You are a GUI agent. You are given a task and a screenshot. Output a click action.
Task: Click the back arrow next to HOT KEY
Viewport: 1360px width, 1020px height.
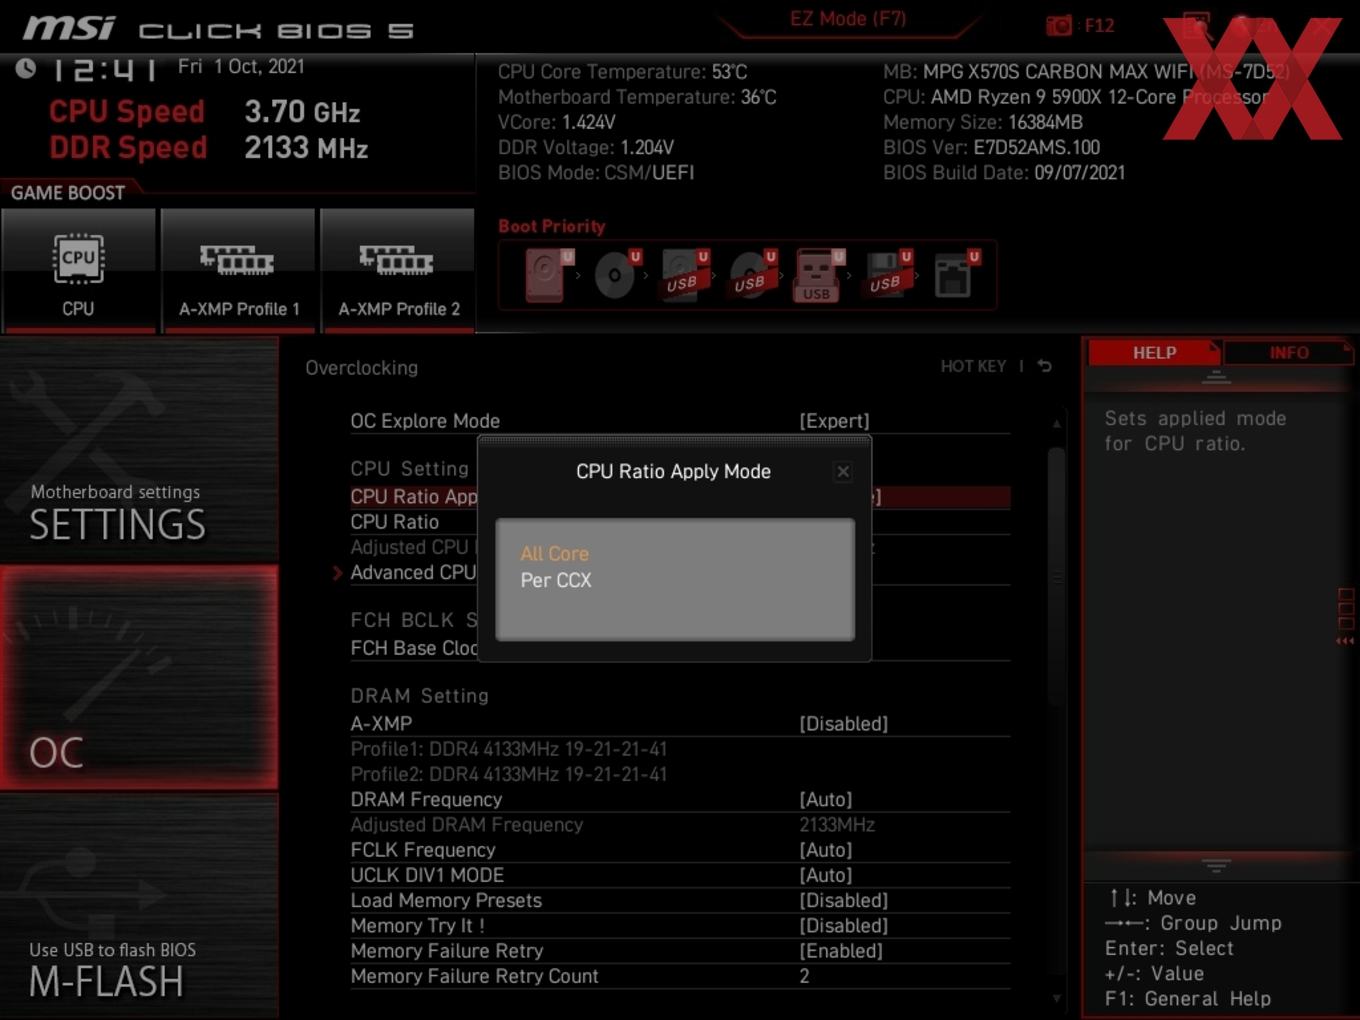pos(1044,366)
